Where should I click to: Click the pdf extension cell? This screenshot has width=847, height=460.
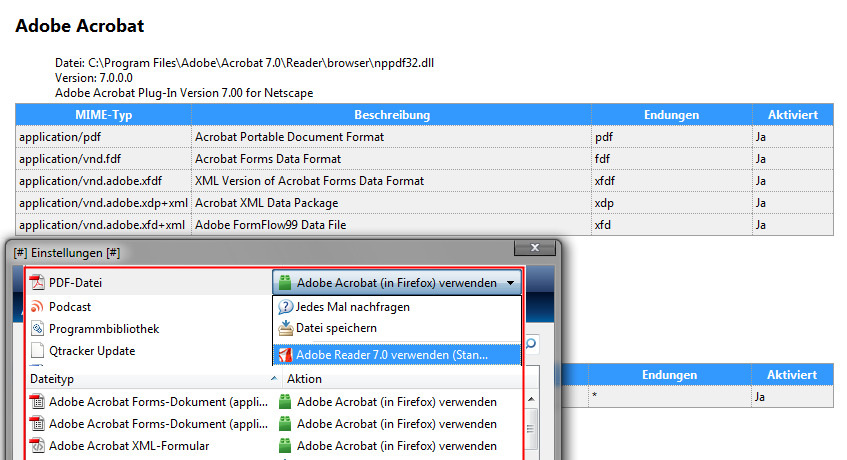[x=671, y=137]
